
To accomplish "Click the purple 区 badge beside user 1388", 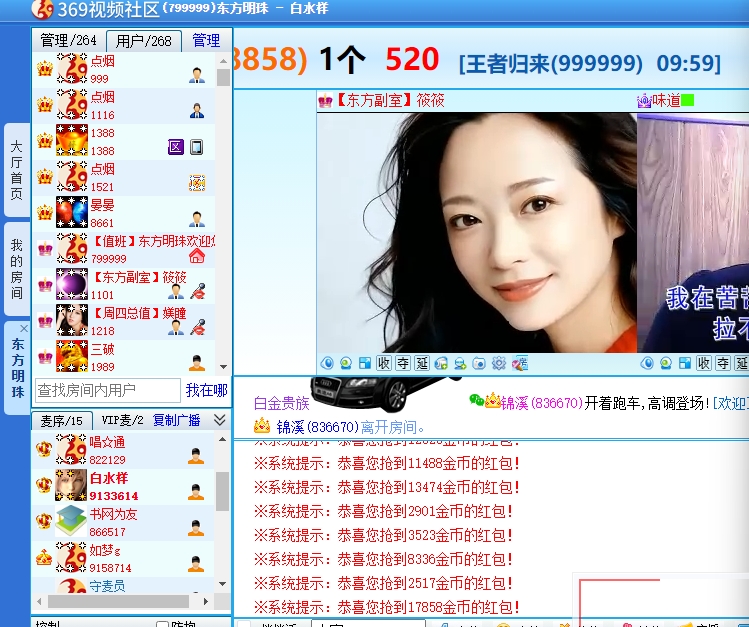I will tap(176, 147).
